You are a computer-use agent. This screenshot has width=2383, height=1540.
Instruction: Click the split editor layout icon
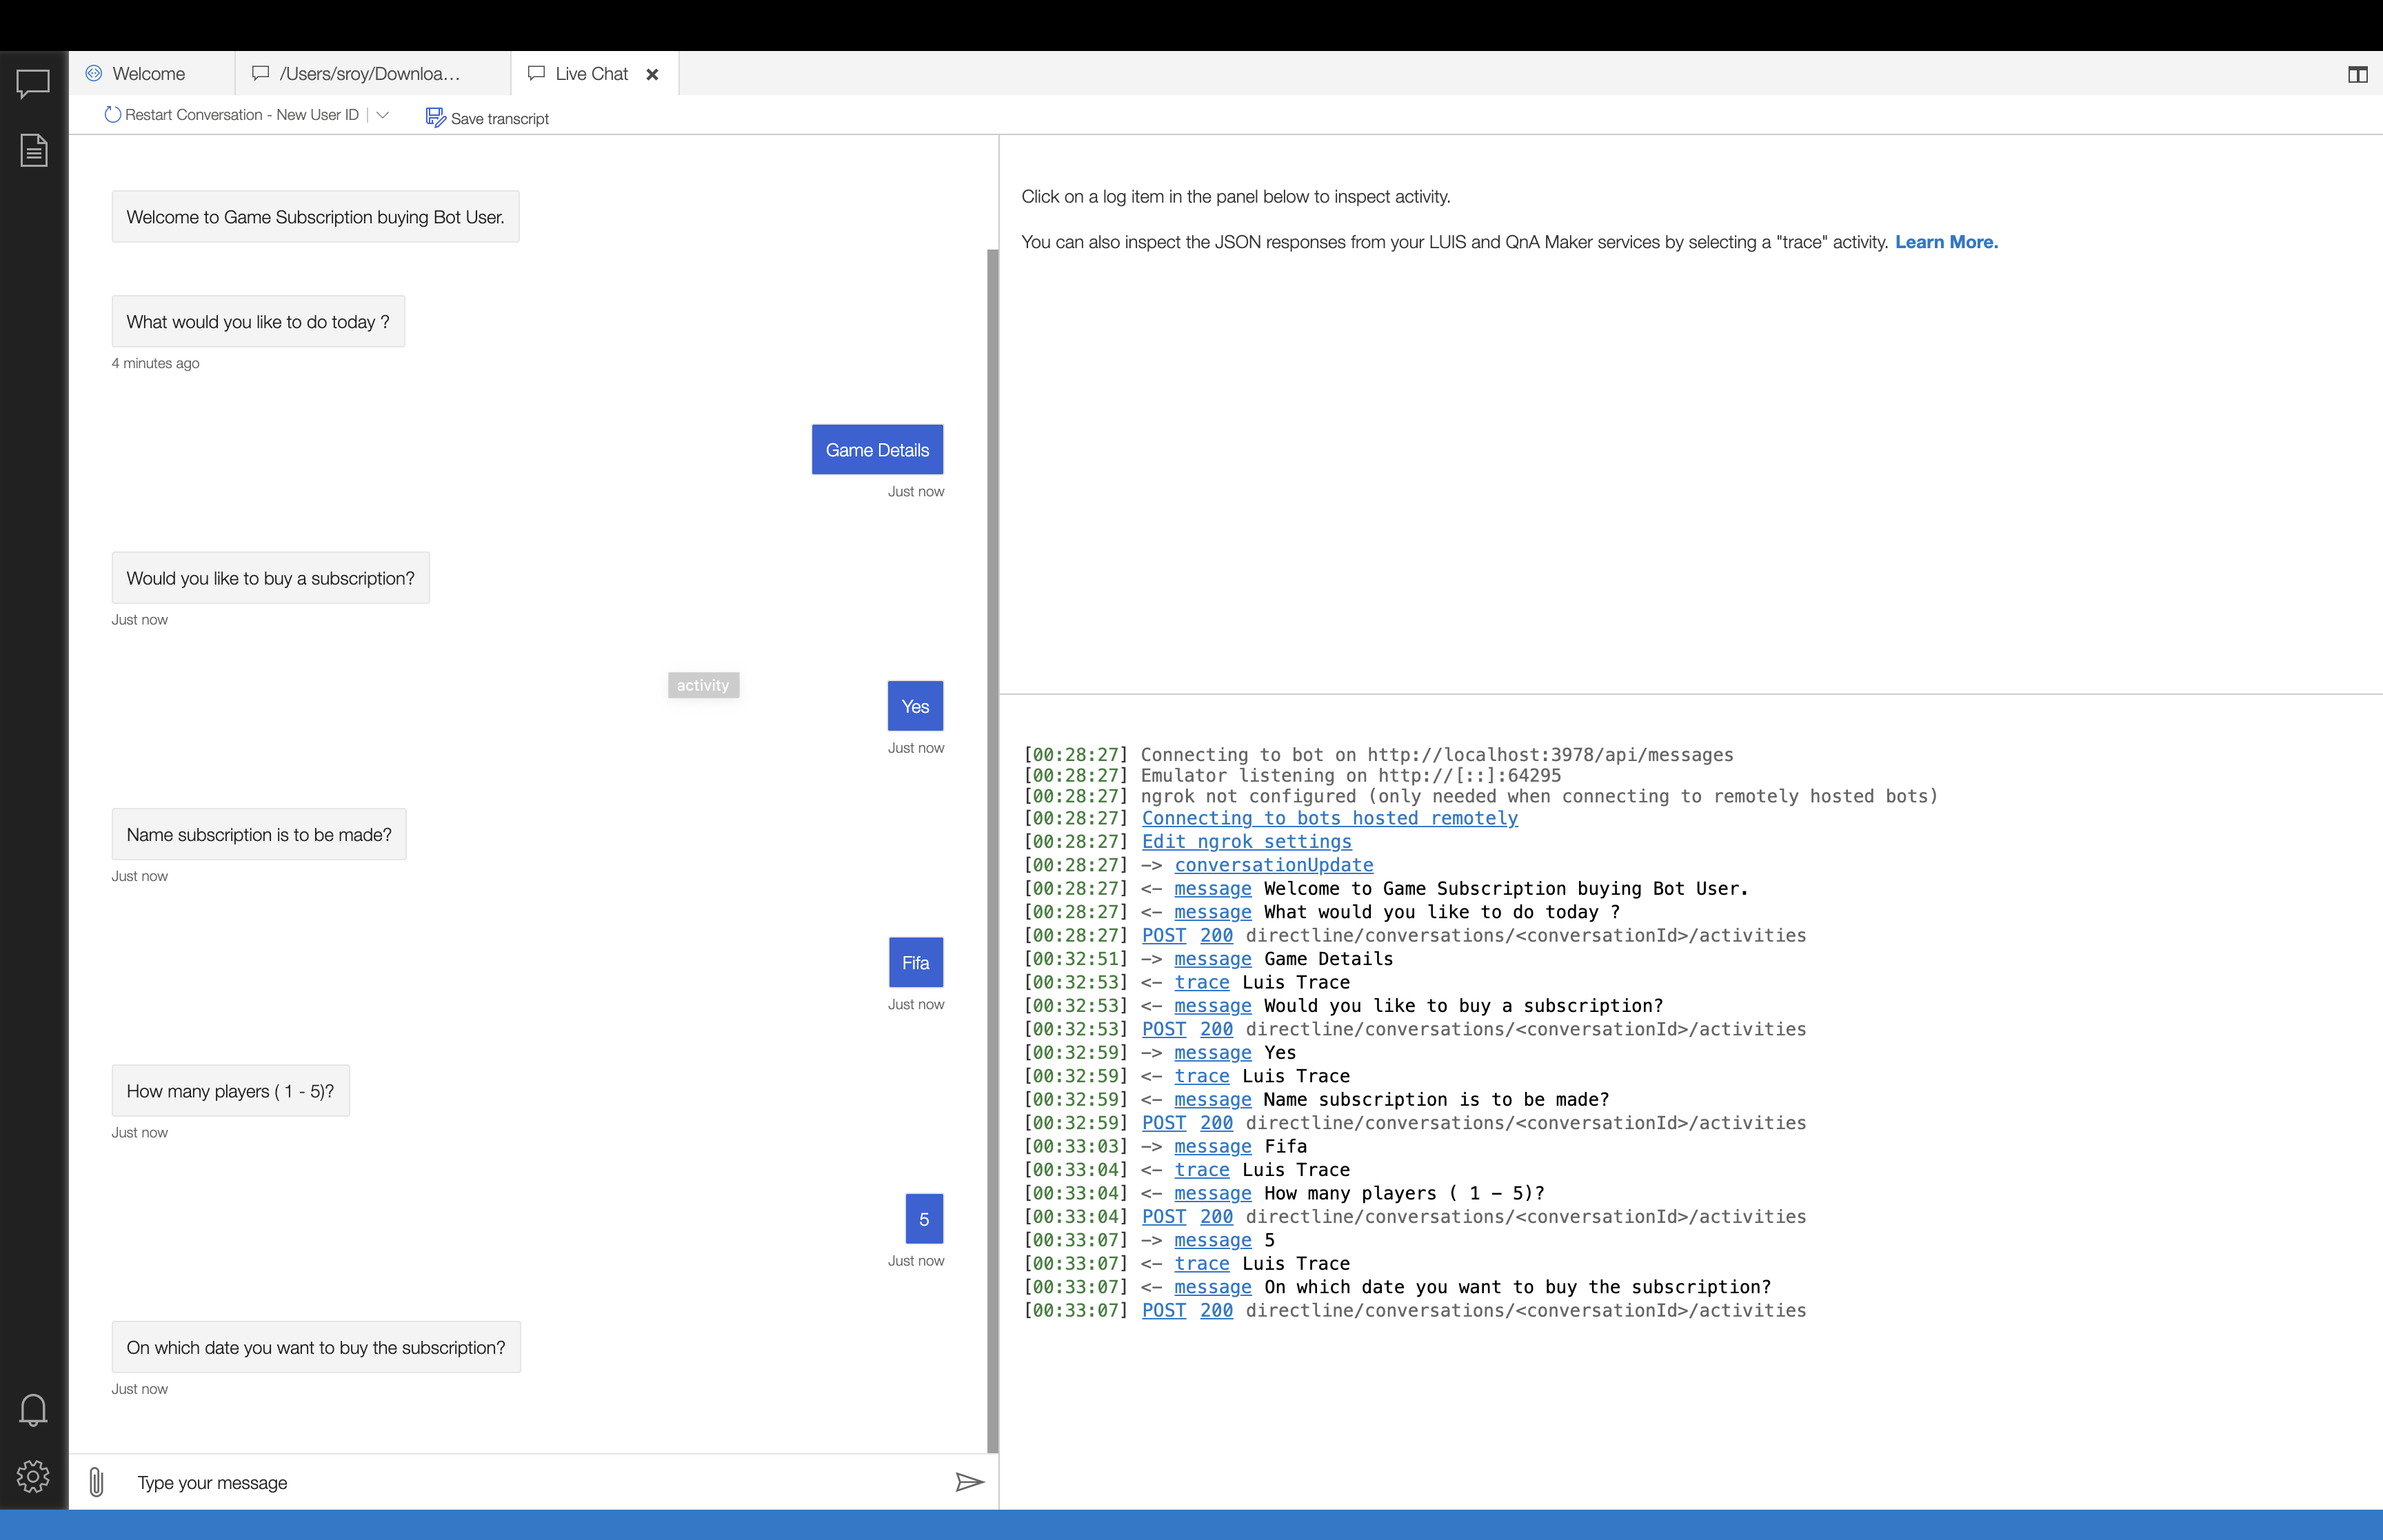tap(2357, 75)
